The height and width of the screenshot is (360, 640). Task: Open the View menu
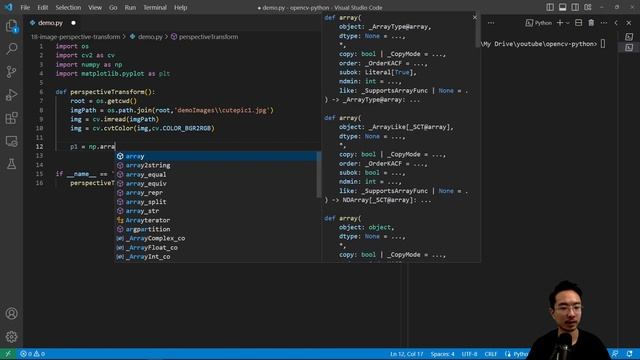(95, 7)
